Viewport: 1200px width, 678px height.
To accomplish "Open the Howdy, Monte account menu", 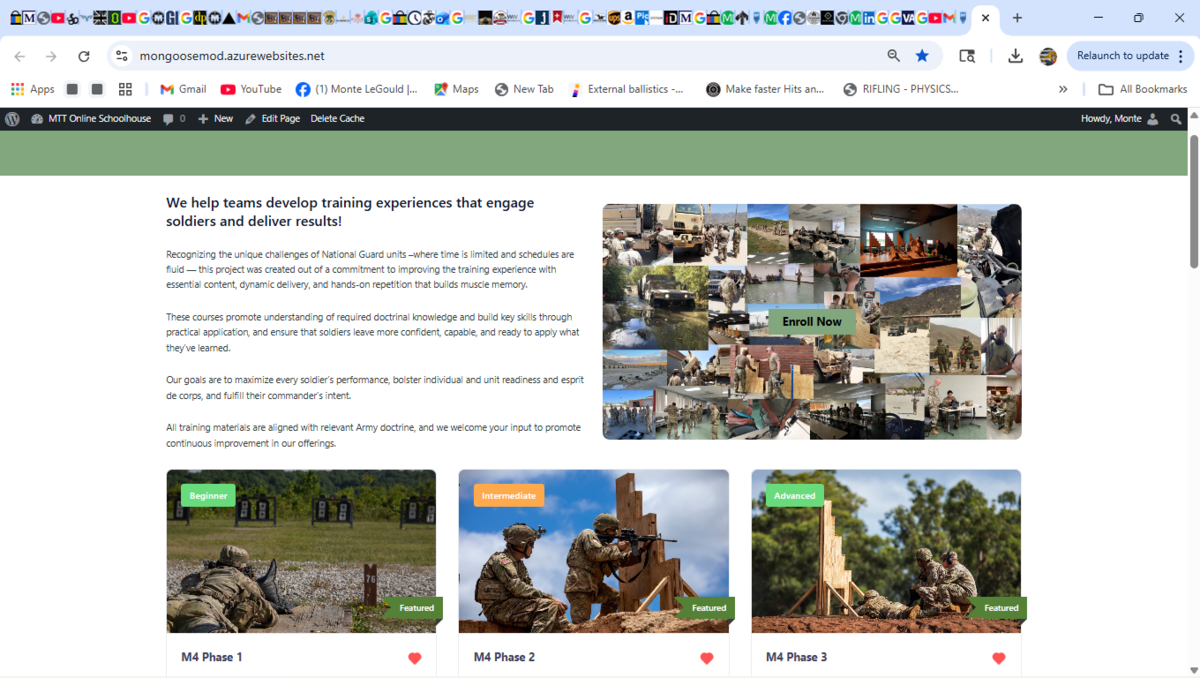I will (x=1118, y=119).
